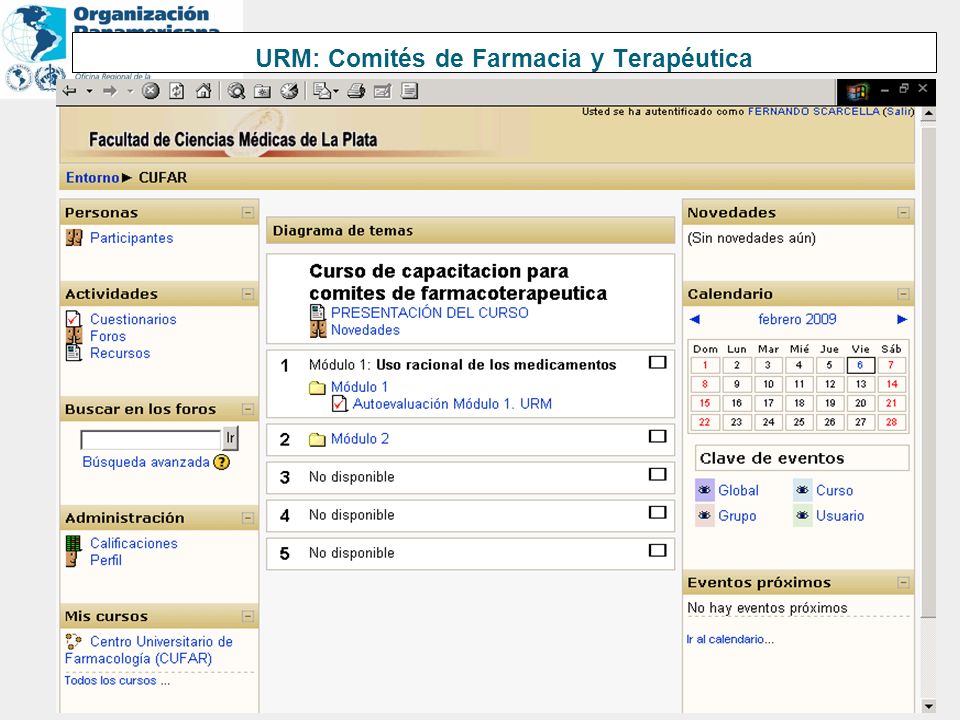This screenshot has height=720, width=960.
Task: Refresh the page with Refresh icon
Action: pyautogui.click(x=176, y=91)
